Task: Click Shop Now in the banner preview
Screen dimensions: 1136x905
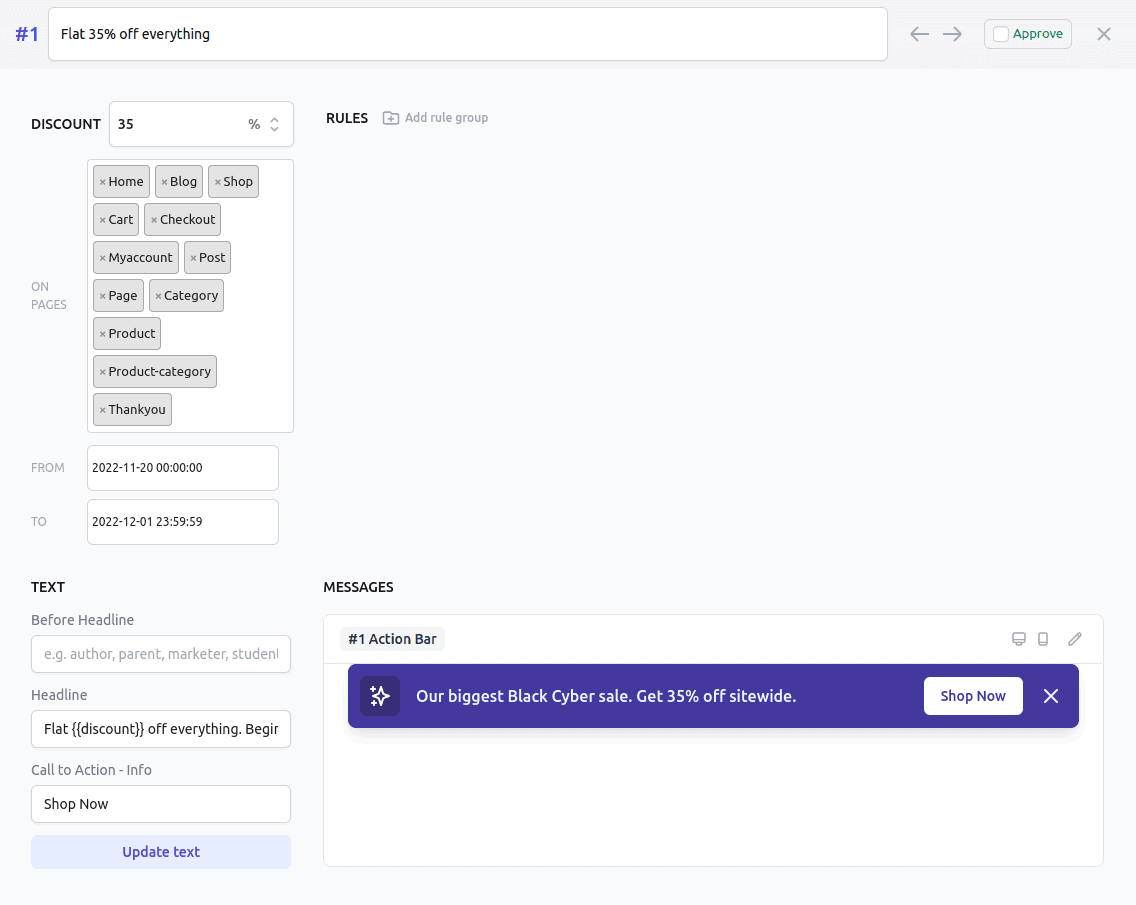Action: coord(973,696)
